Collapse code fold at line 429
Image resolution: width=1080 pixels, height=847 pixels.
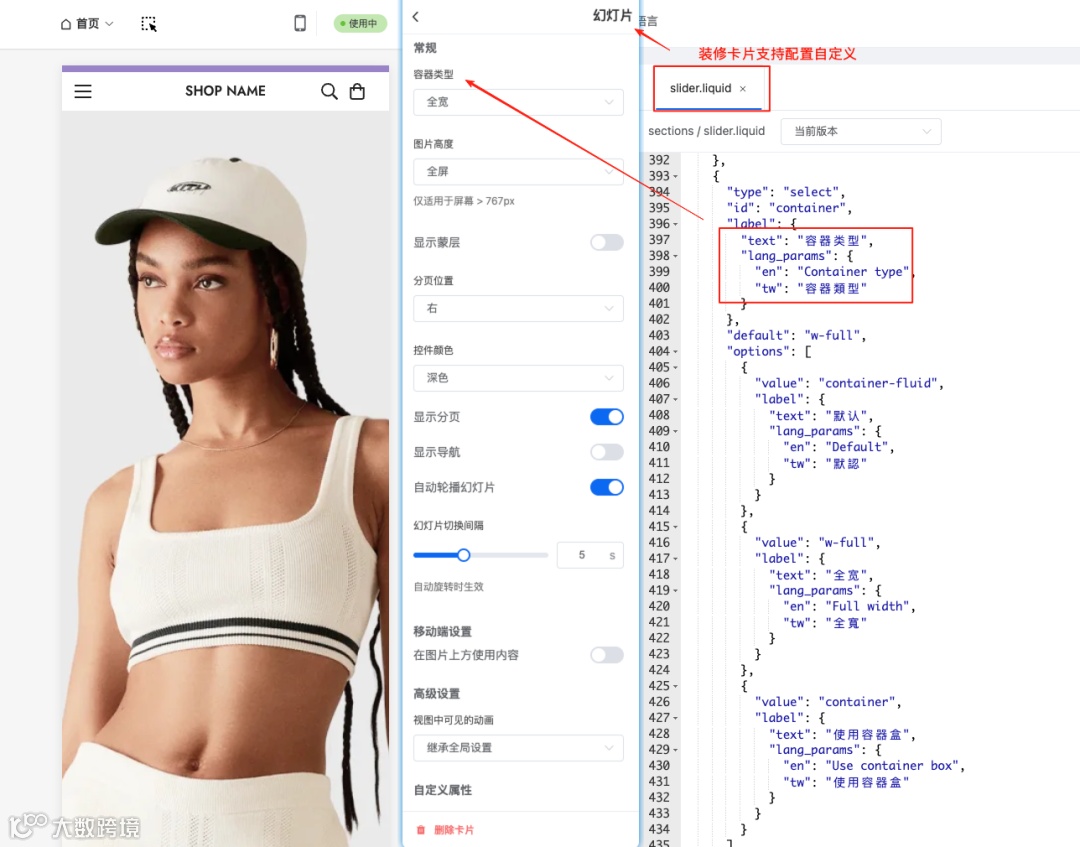tap(675, 750)
